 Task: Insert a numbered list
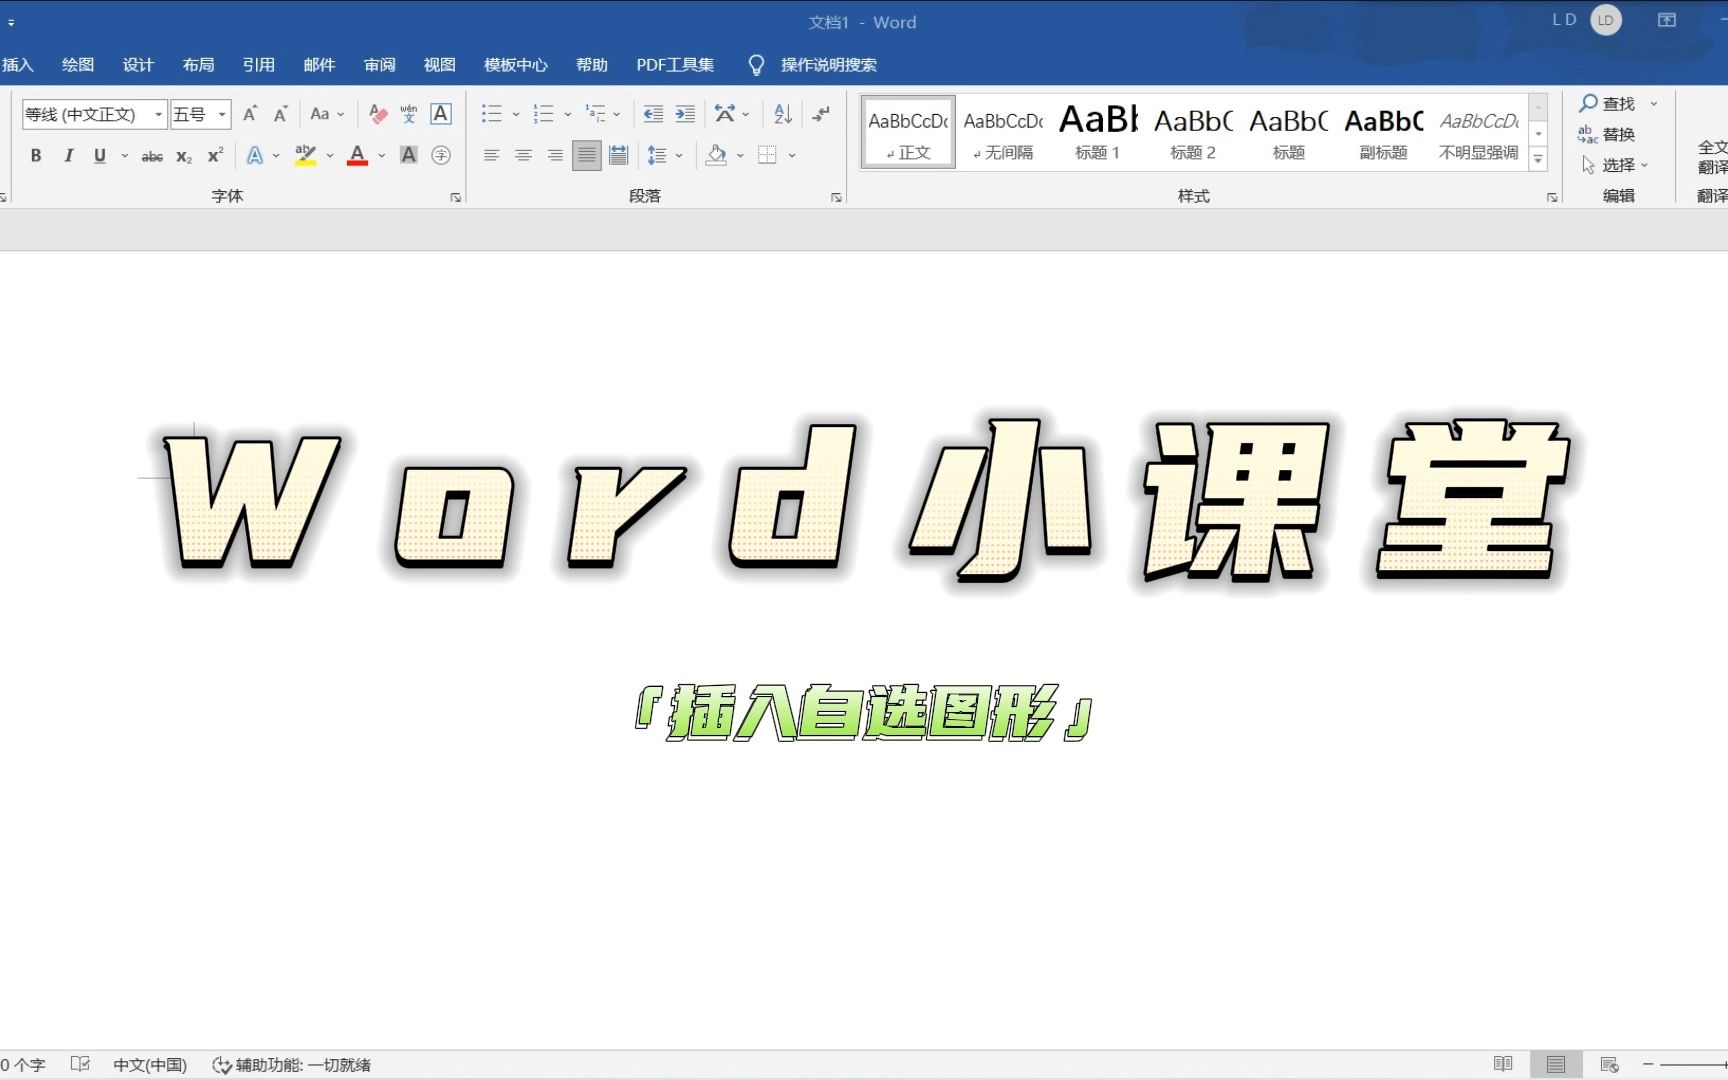(543, 114)
